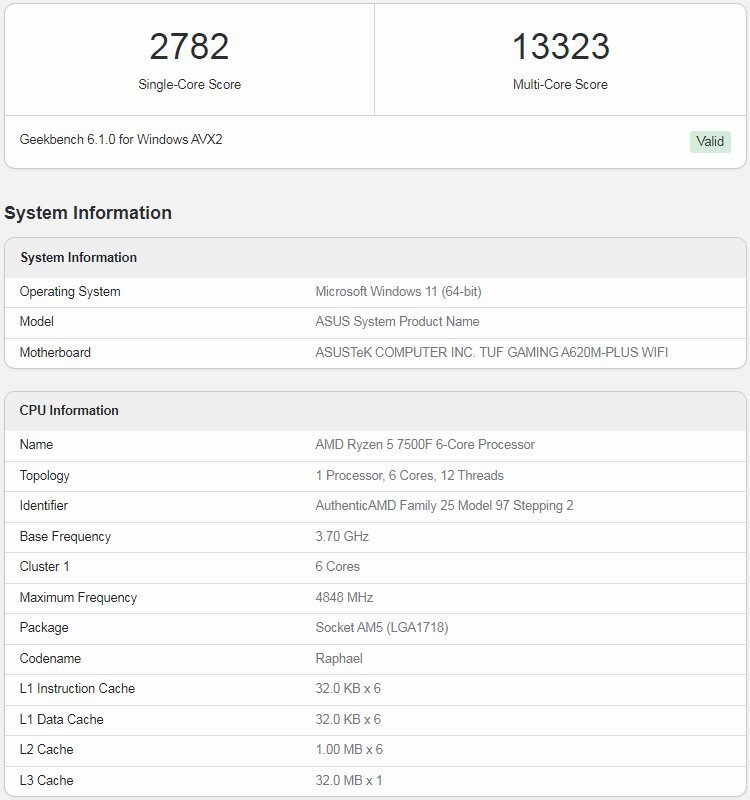Screen dimensions: 750x800
Task: Select the 32.0 MB x 1 value
Action: (x=349, y=780)
